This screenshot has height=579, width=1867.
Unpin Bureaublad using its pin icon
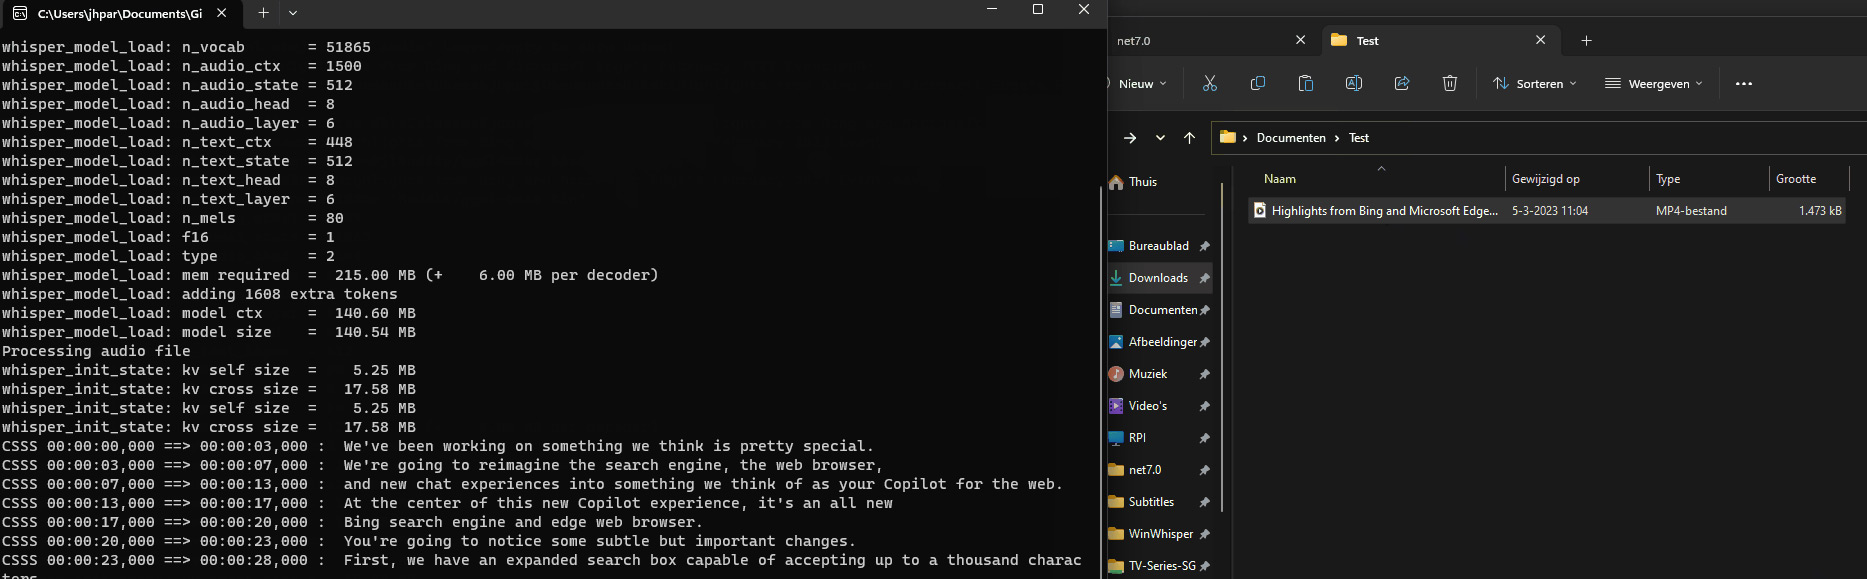[x=1204, y=246]
